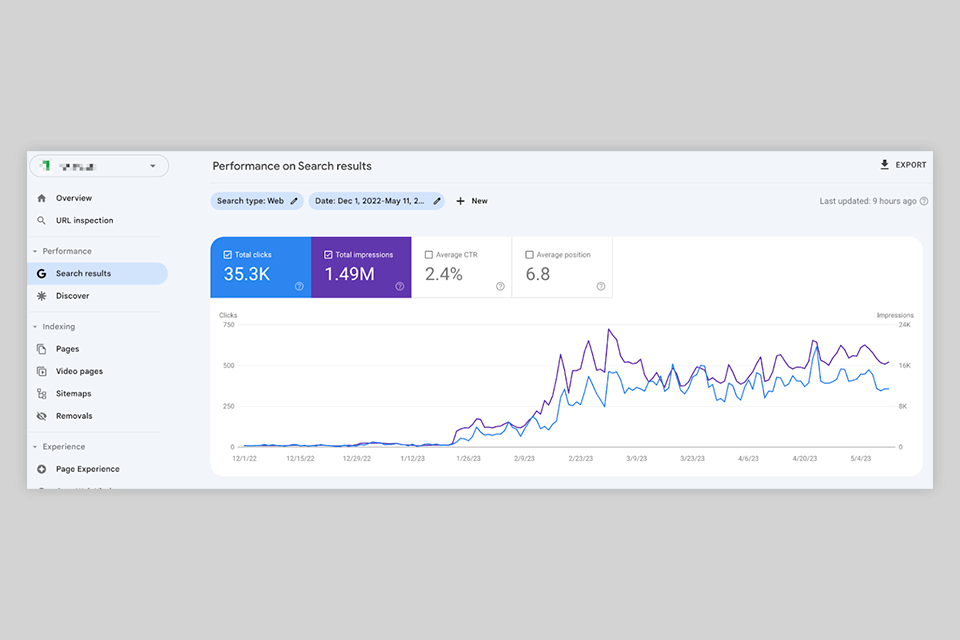
Task: Enable the Average position checkbox
Action: point(529,255)
